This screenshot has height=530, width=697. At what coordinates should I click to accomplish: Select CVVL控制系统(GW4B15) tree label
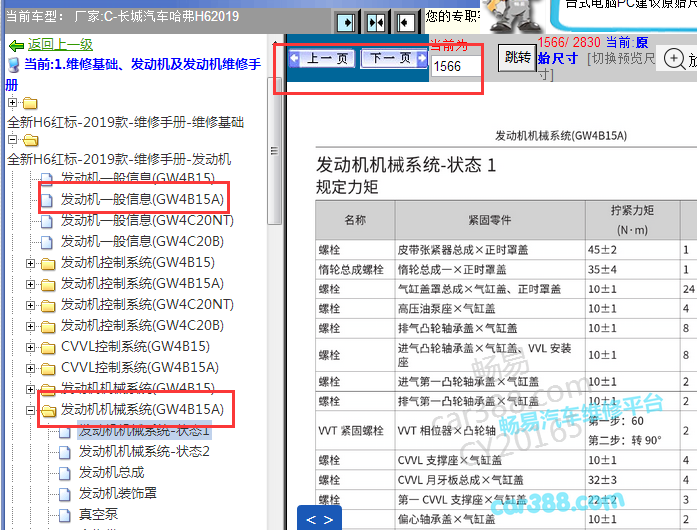coord(136,346)
